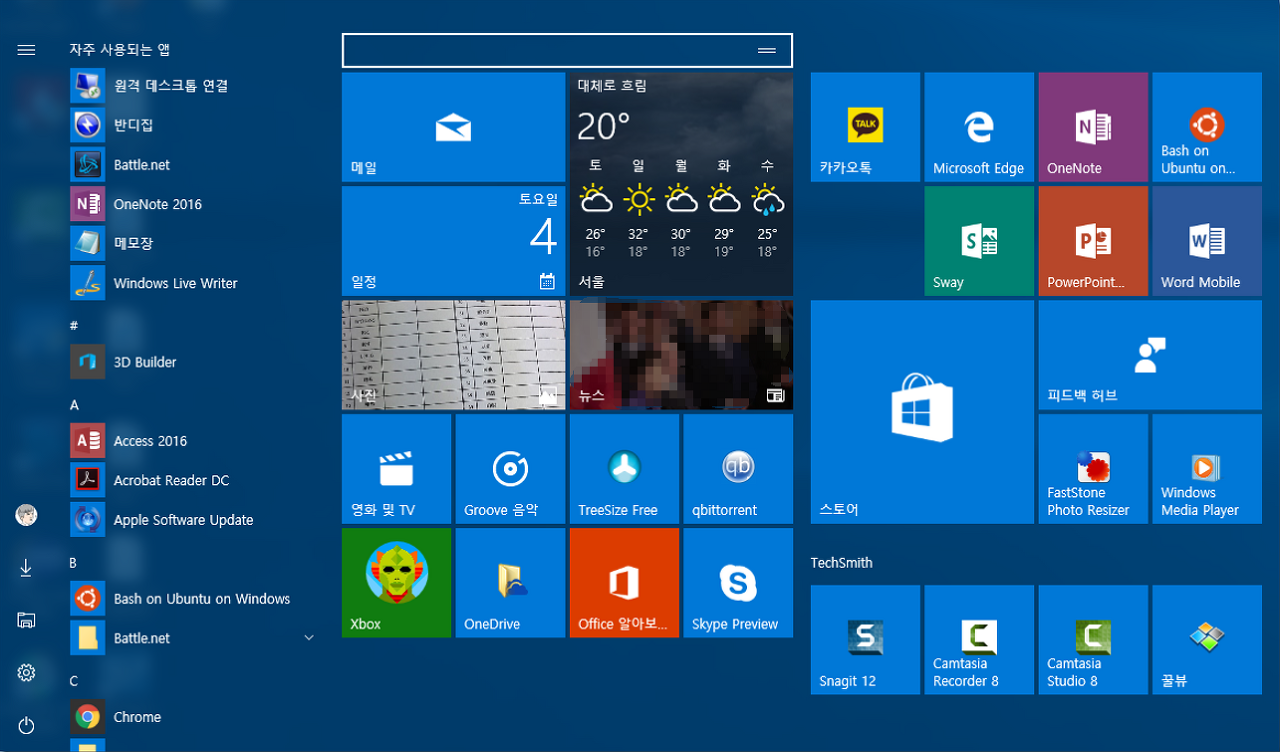
Task: Open 피드백 허브 tile
Action: [x=1150, y=355]
